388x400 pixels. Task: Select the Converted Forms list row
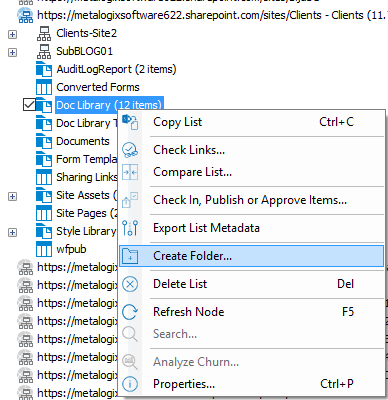98,87
